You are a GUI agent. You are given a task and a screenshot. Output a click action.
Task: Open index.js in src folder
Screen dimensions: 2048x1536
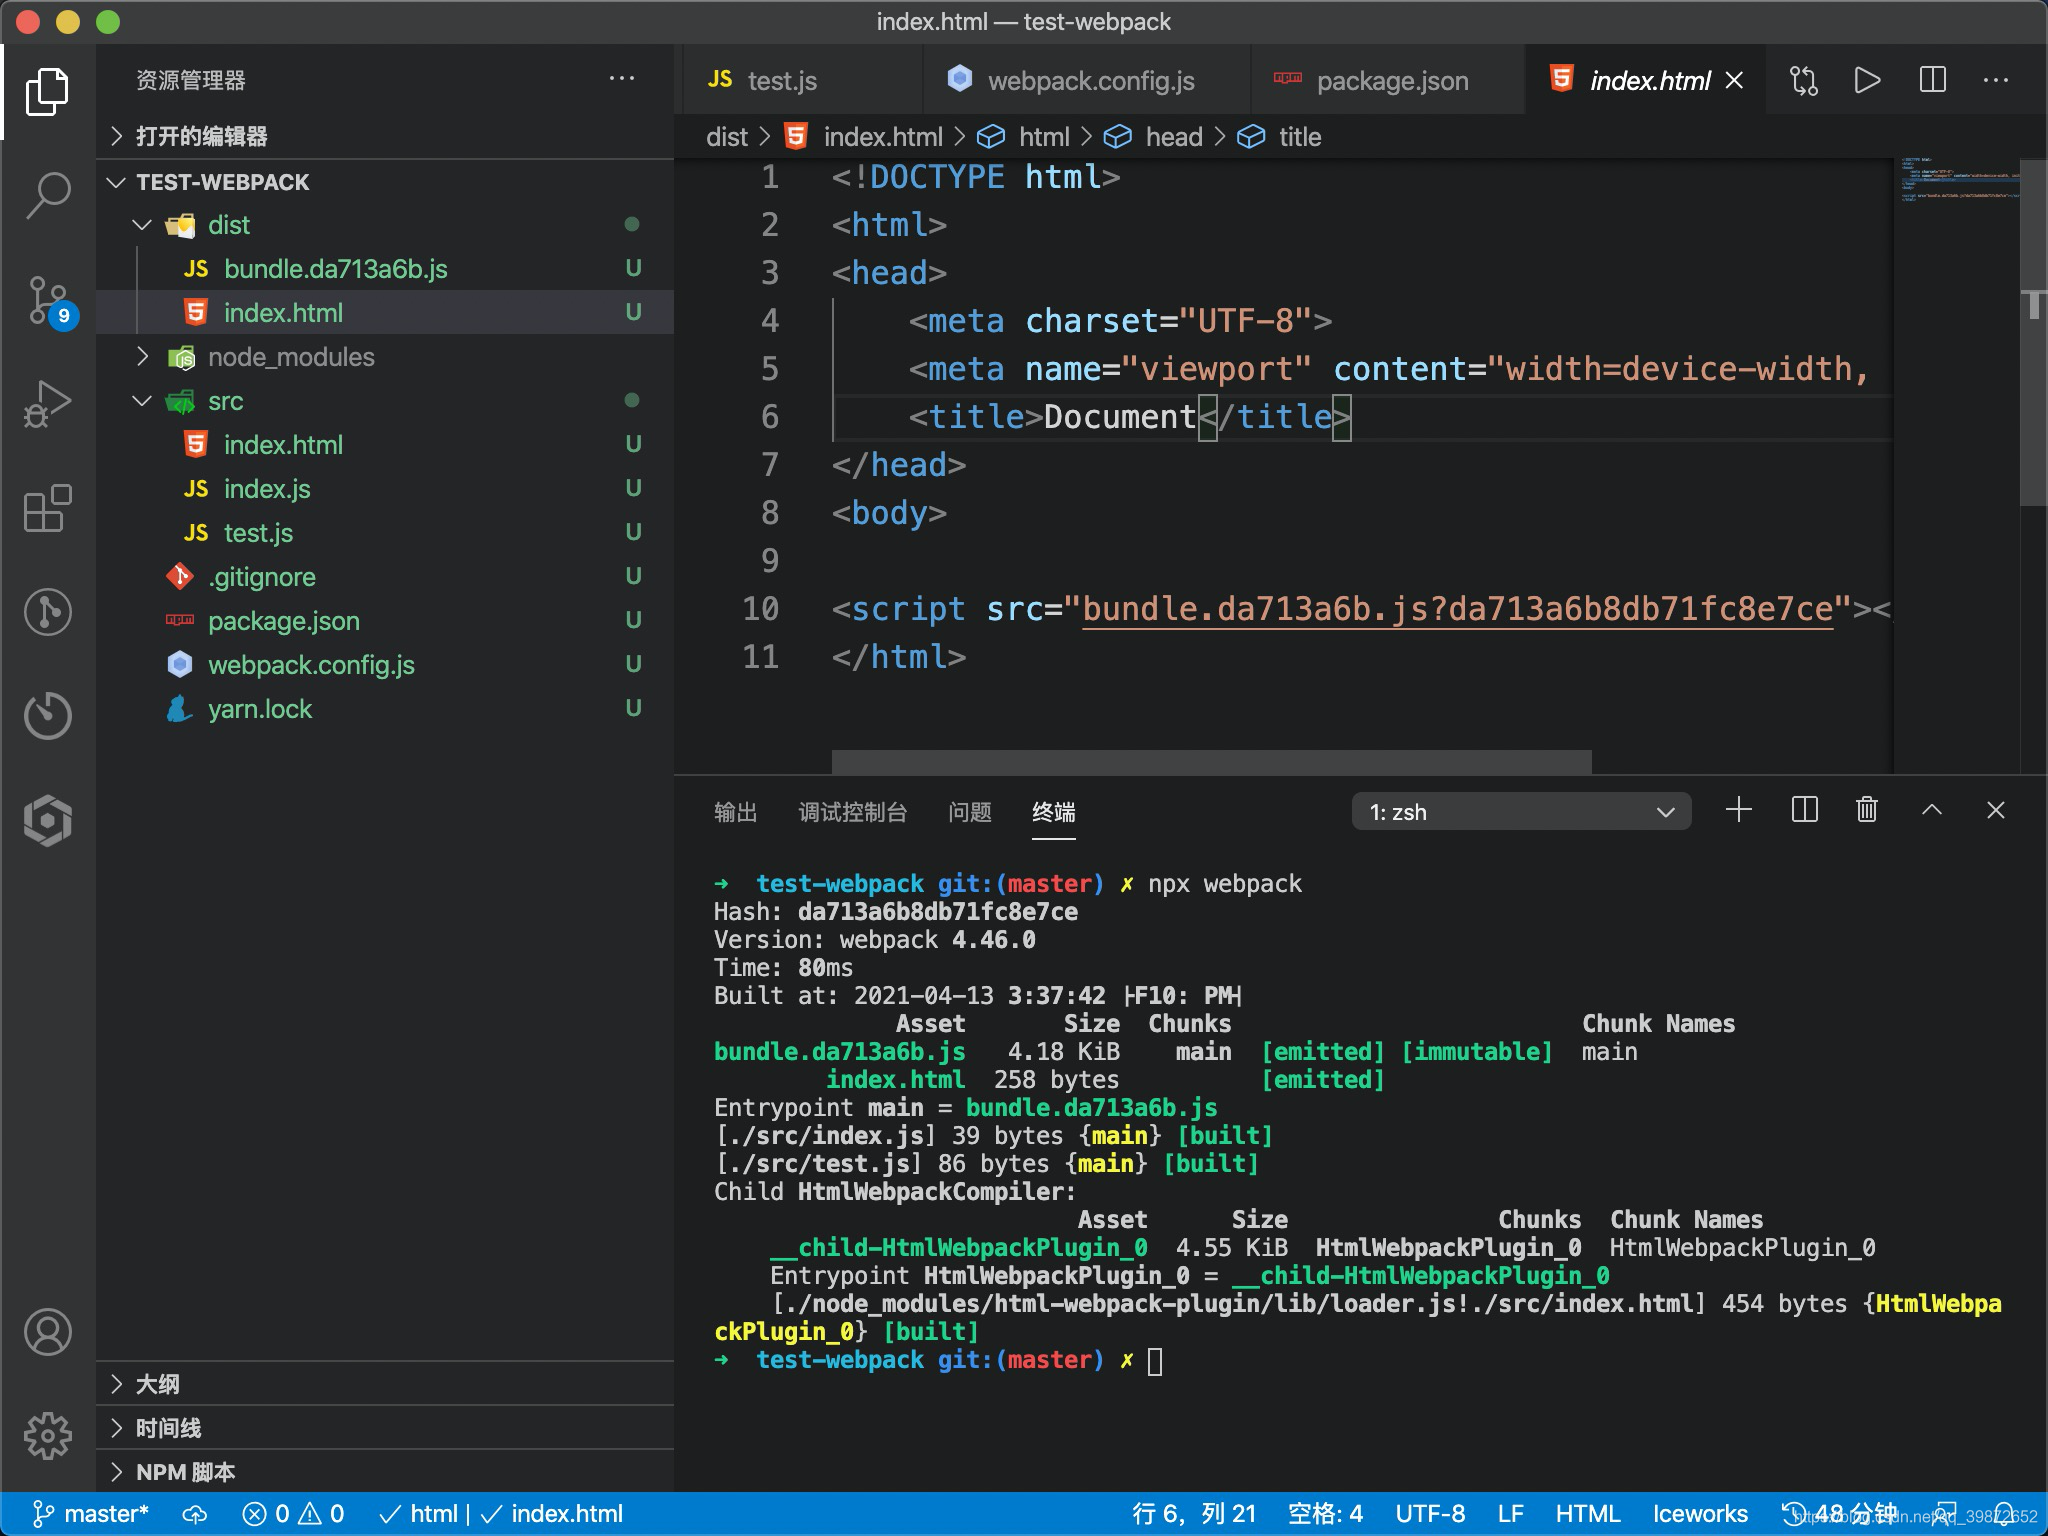[385, 489]
